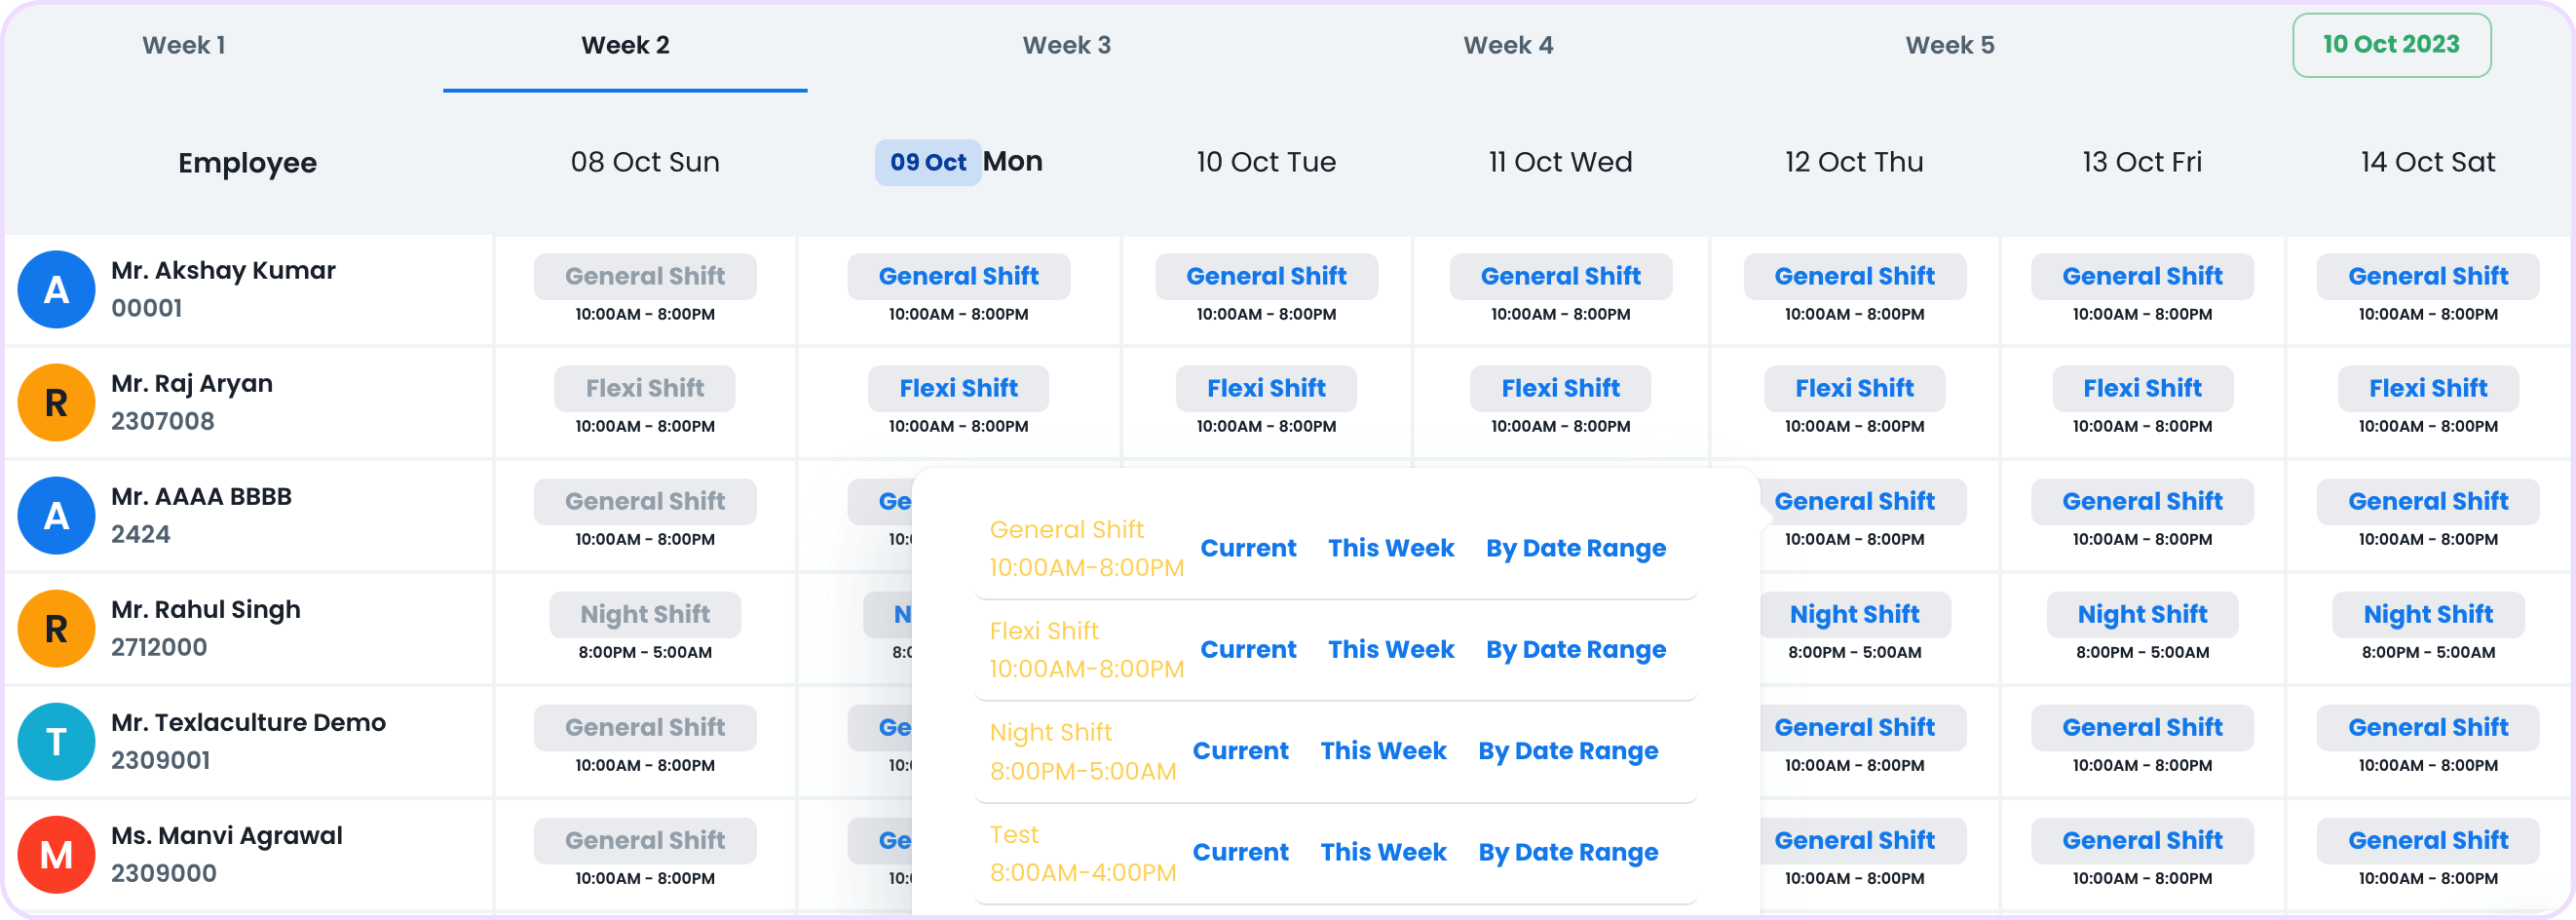
Task: Click Current next to General Shift
Action: pos(1248,548)
